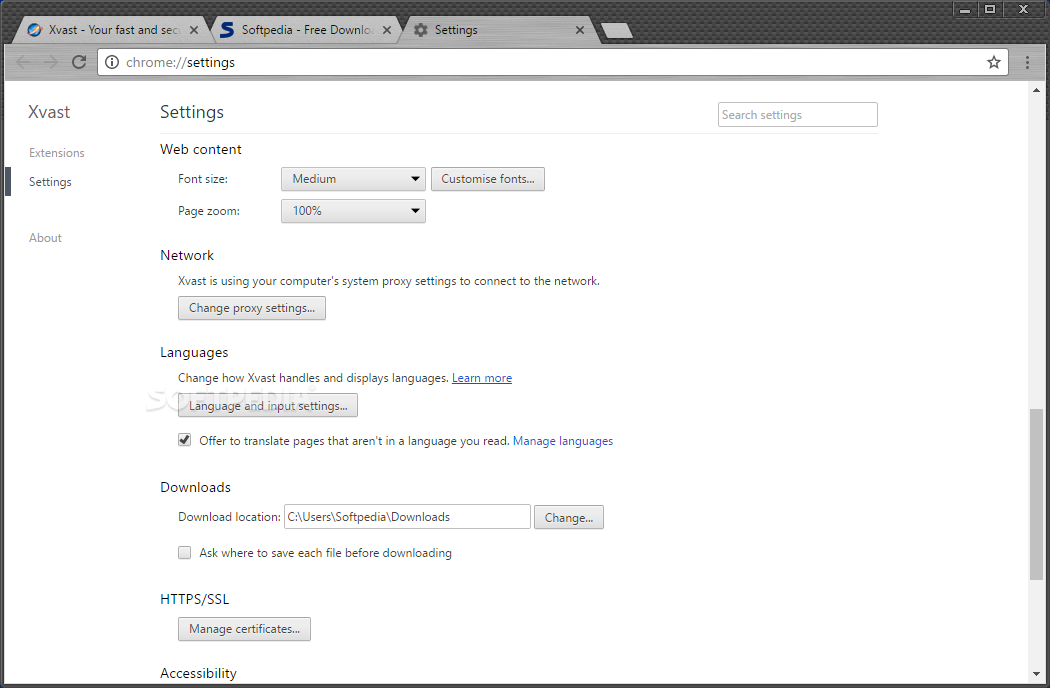This screenshot has width=1050, height=688.
Task: Close the Settings tab
Action: 580,30
